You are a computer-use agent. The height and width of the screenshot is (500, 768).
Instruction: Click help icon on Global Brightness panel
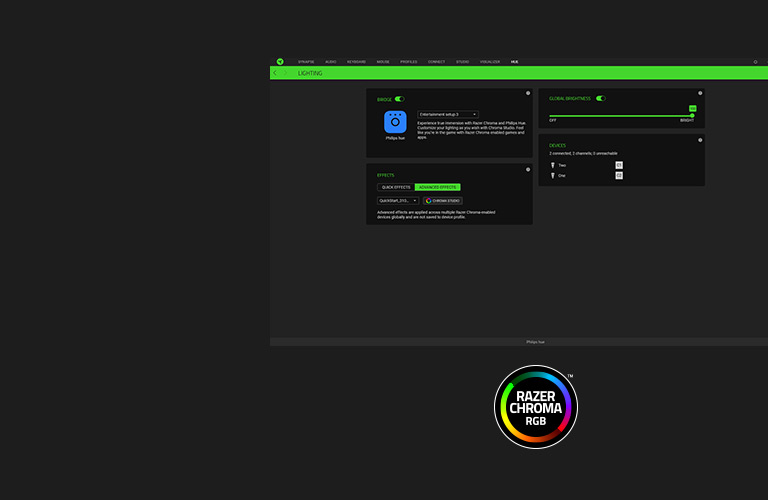click(x=700, y=93)
